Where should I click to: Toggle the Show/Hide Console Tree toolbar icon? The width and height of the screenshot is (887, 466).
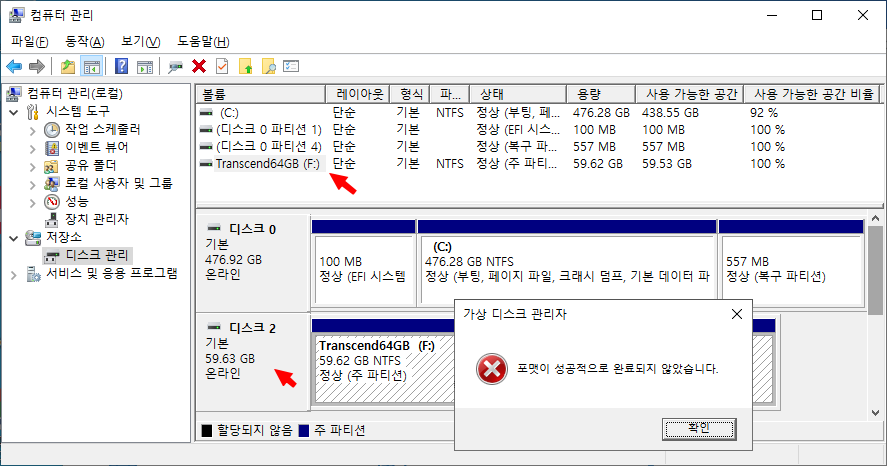[91, 66]
